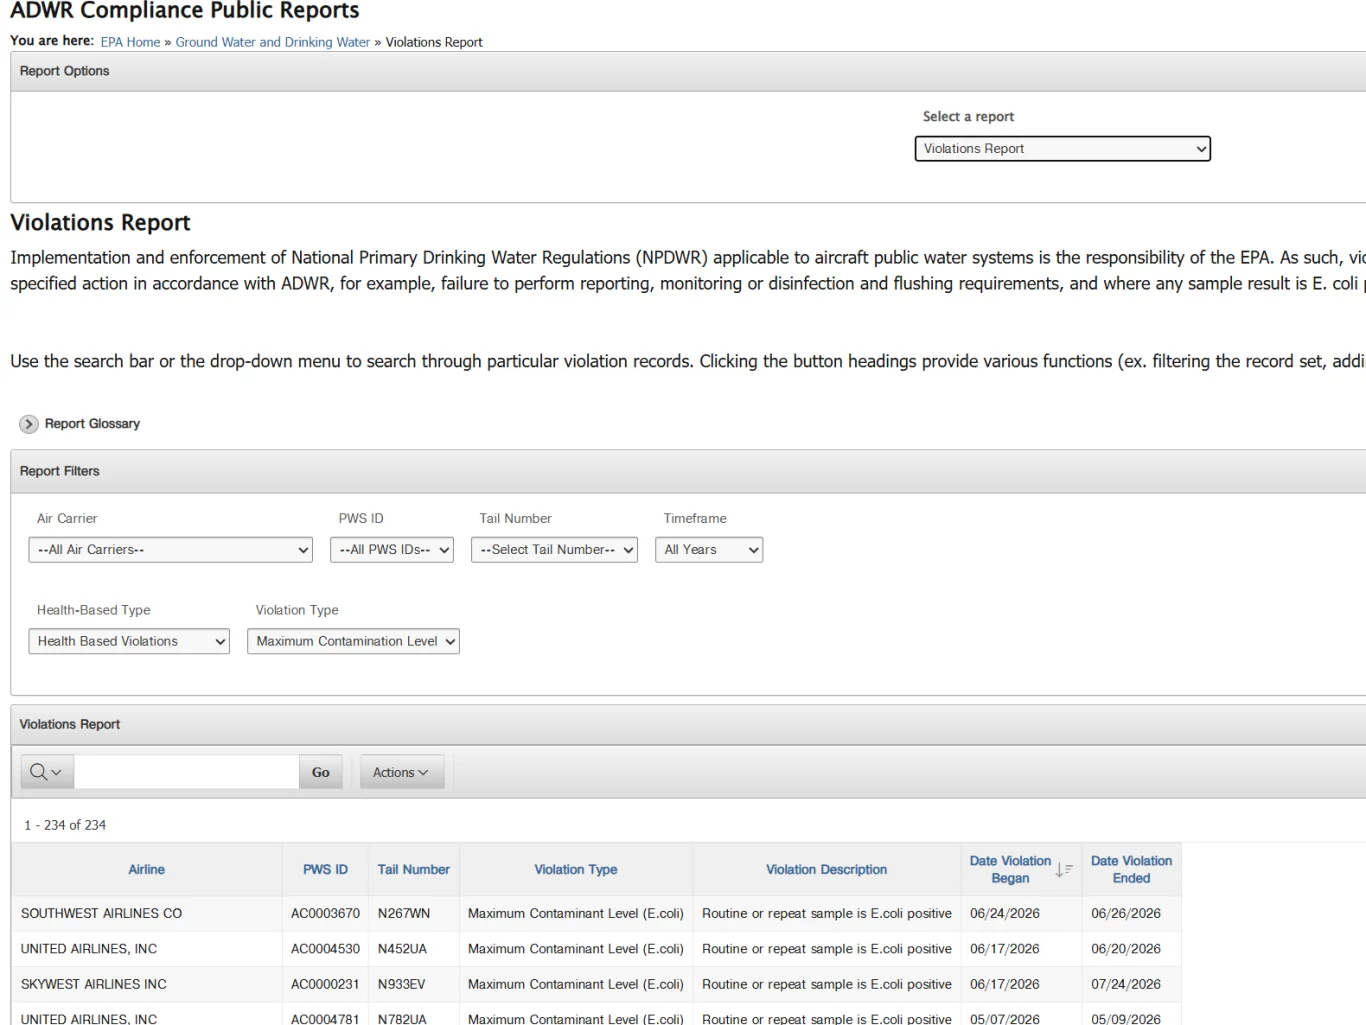Click PWS ID AC0004530
Image resolution: width=1366 pixels, height=1025 pixels.
click(325, 949)
